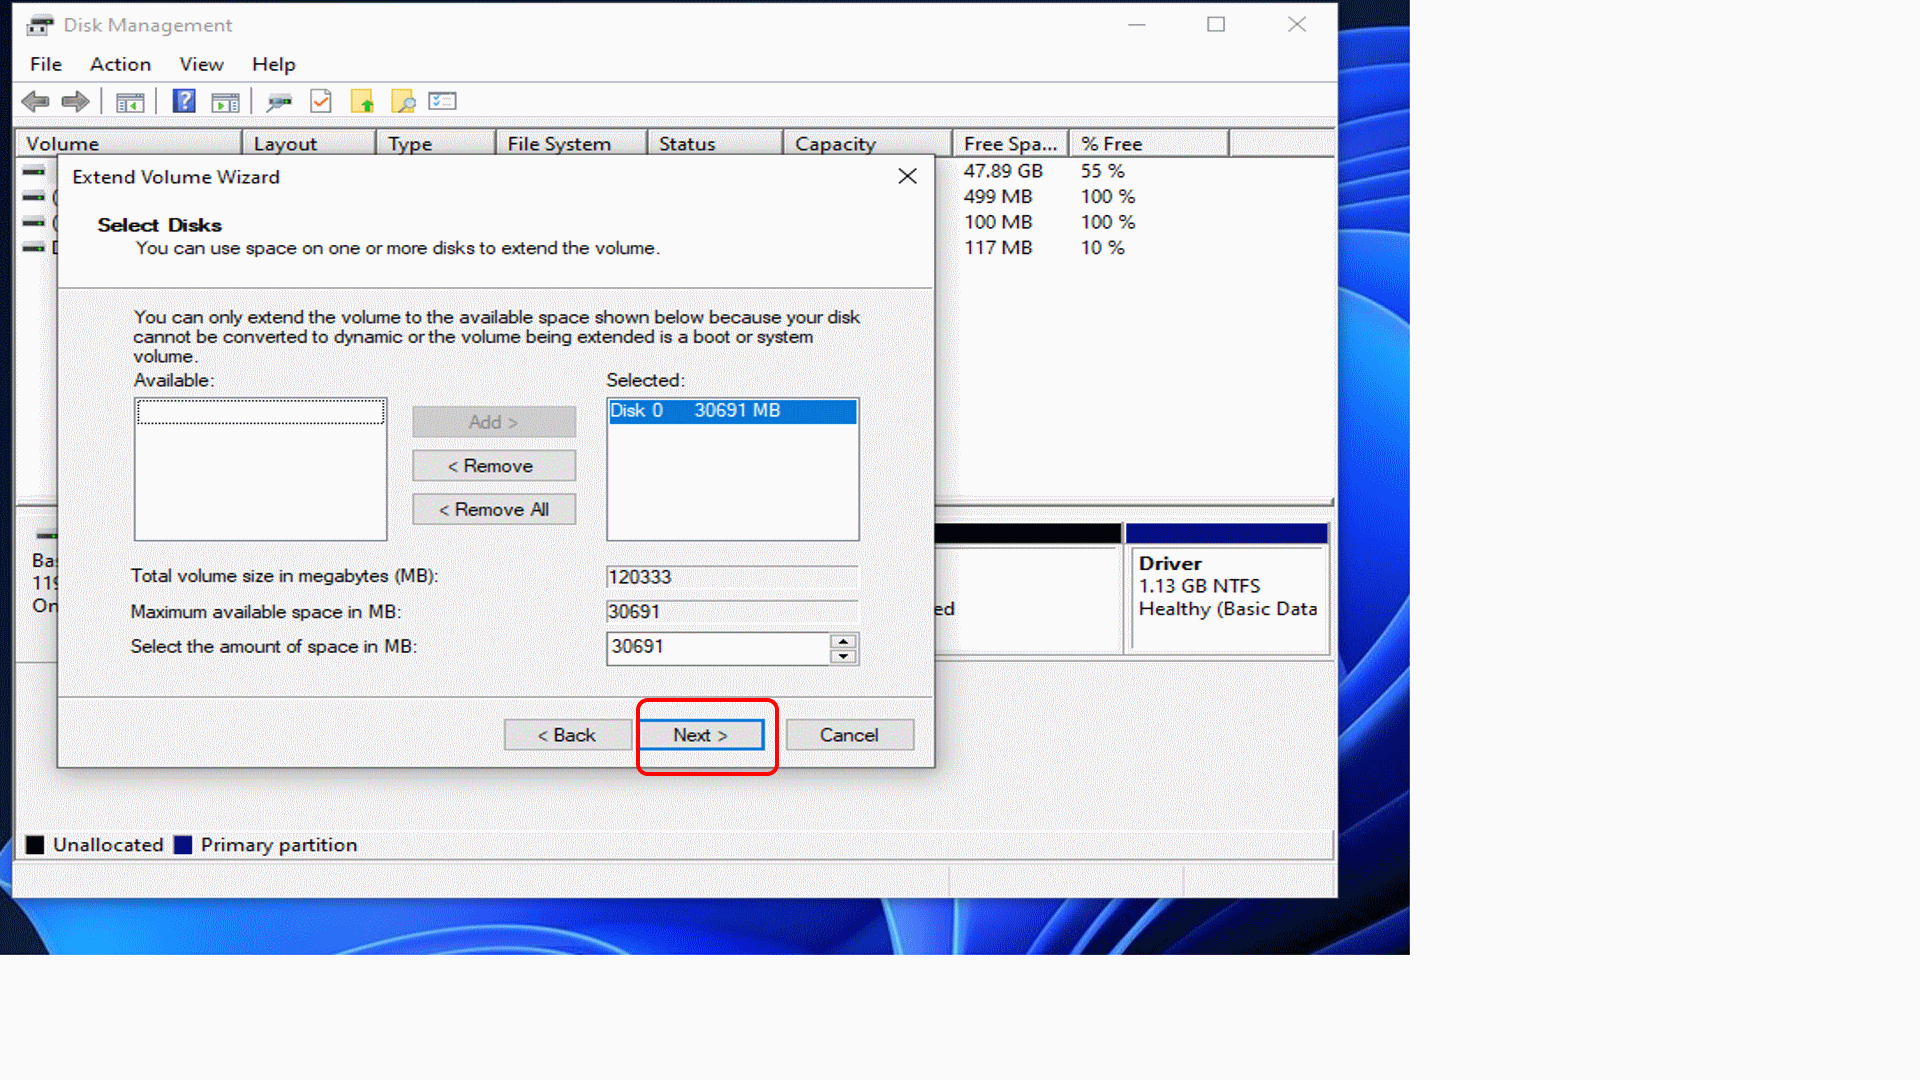1920x1080 pixels.
Task: Click the Next > button in wizard
Action: pyautogui.click(x=701, y=735)
